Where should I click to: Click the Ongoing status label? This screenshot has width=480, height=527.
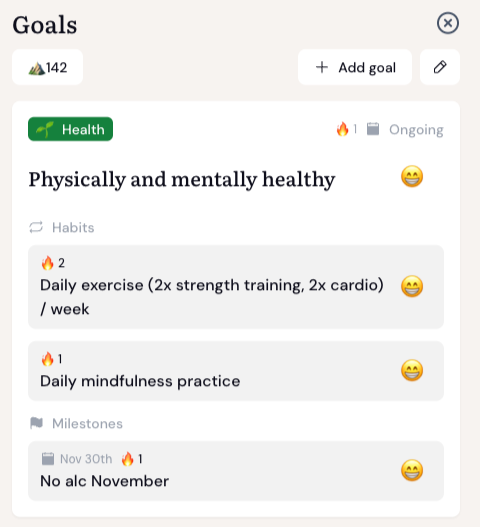(416, 130)
